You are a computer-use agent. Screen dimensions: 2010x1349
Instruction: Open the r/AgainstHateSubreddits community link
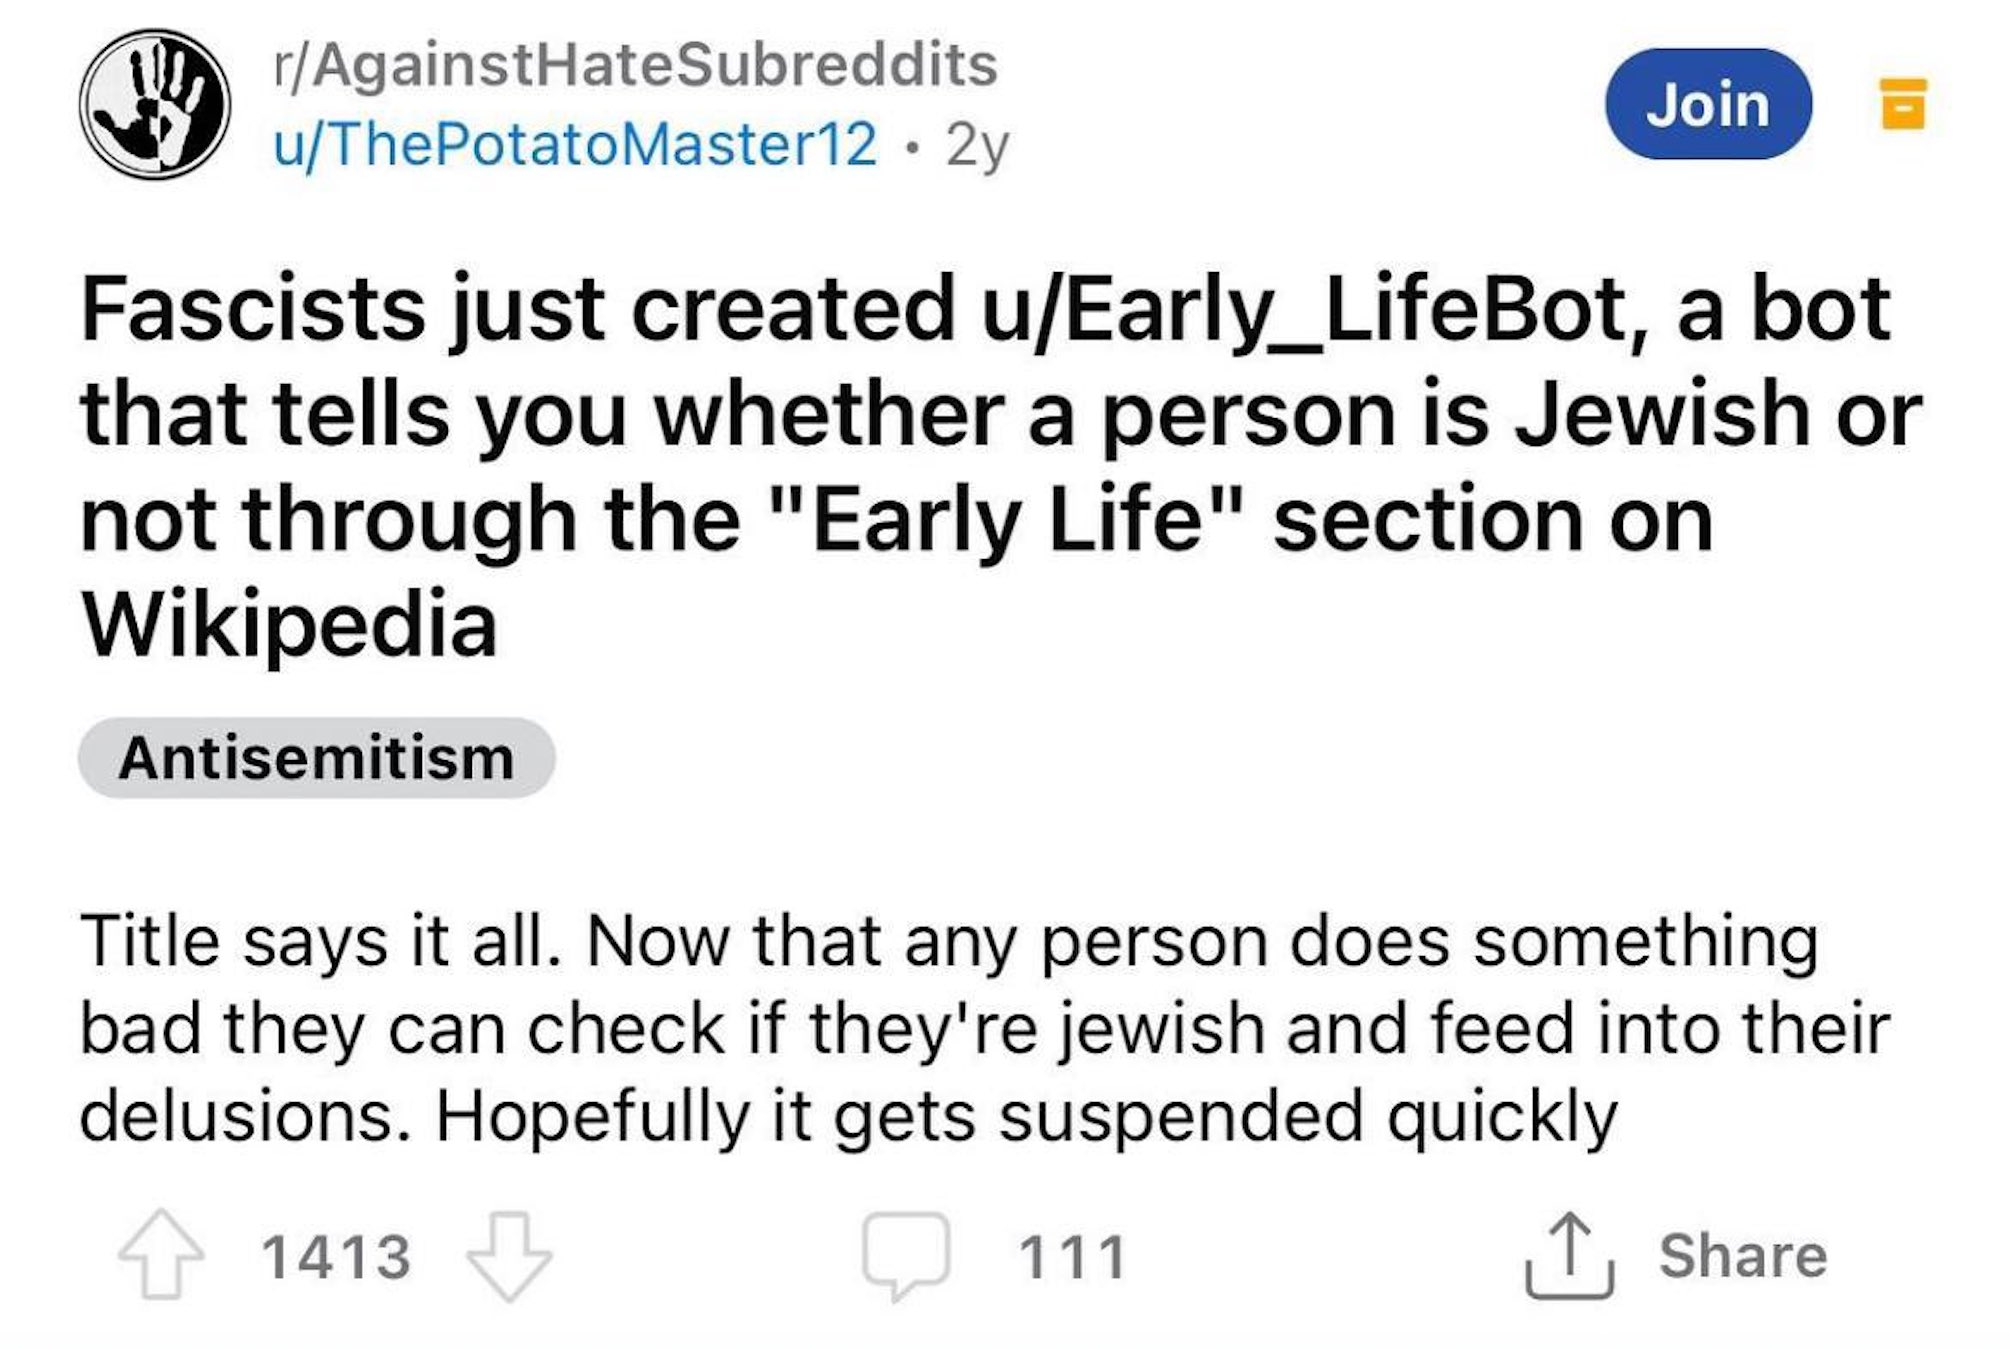[636, 66]
